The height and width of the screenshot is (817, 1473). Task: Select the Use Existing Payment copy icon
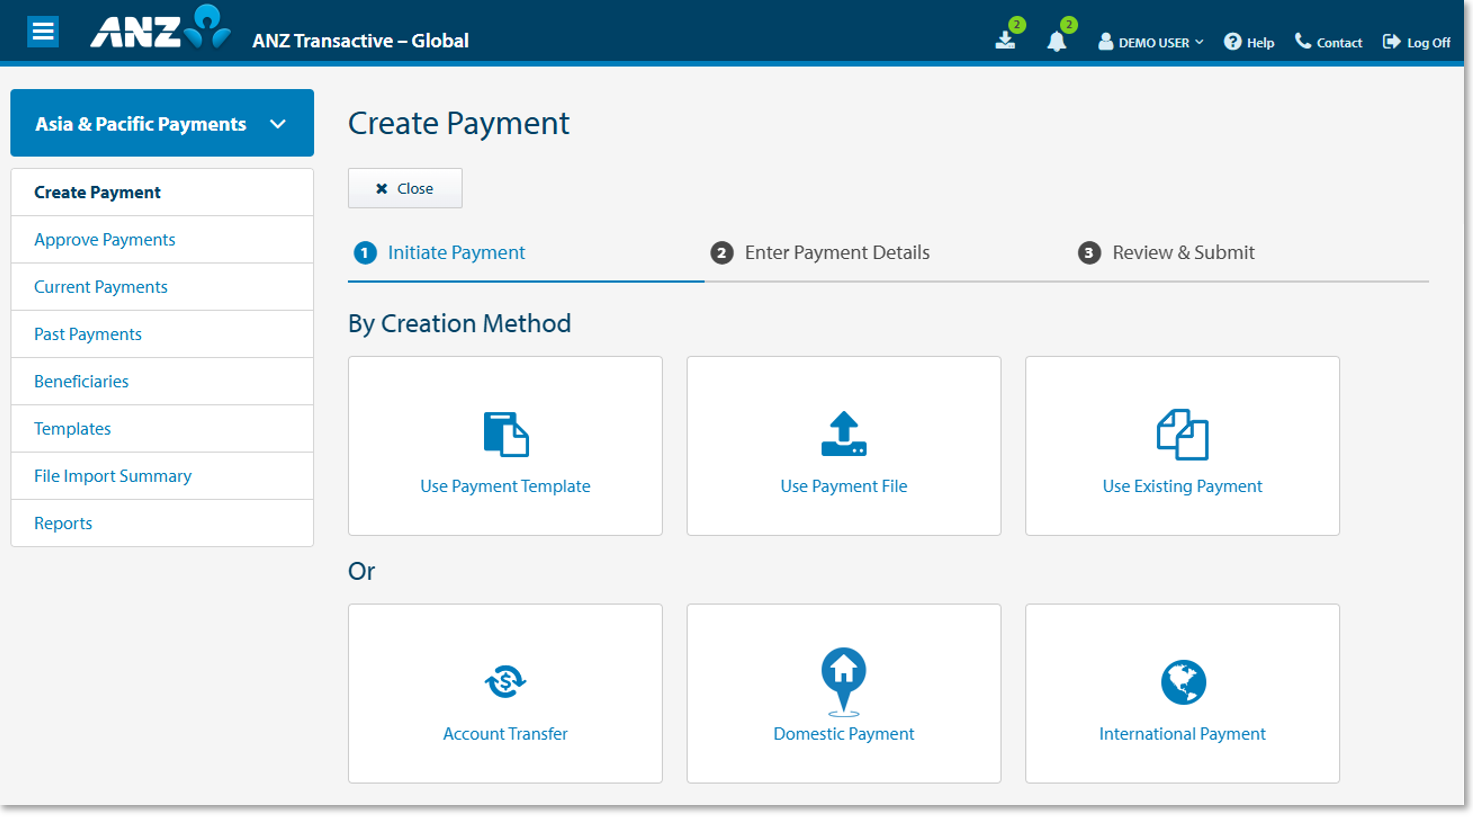(x=1182, y=431)
